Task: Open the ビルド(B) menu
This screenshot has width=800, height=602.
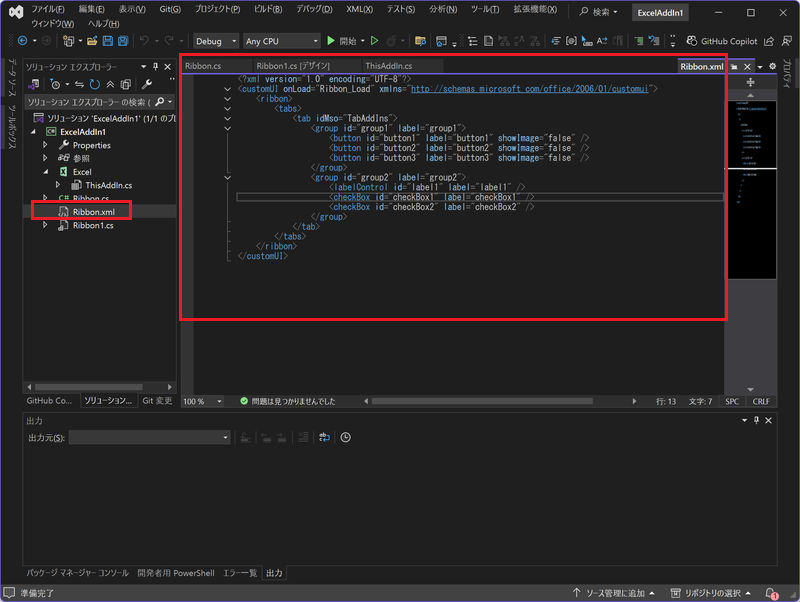Action: [x=269, y=9]
